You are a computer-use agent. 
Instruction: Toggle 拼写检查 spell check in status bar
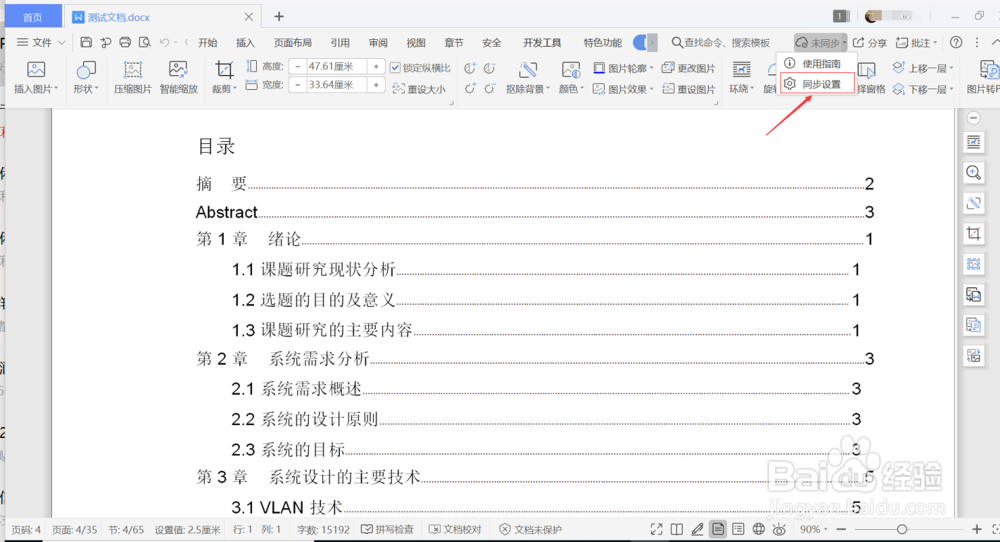387,529
